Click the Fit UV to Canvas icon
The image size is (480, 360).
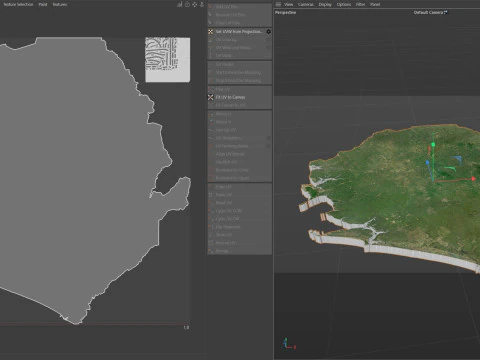210,97
